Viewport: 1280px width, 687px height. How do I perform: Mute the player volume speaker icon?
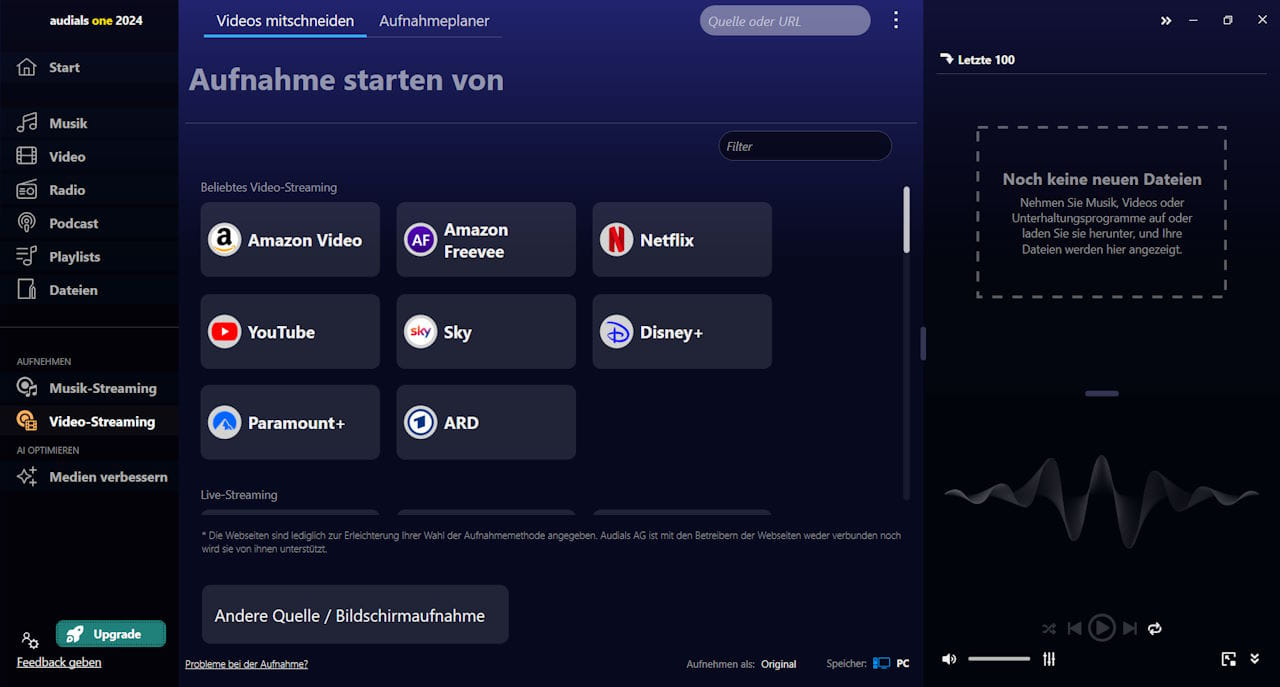948,658
